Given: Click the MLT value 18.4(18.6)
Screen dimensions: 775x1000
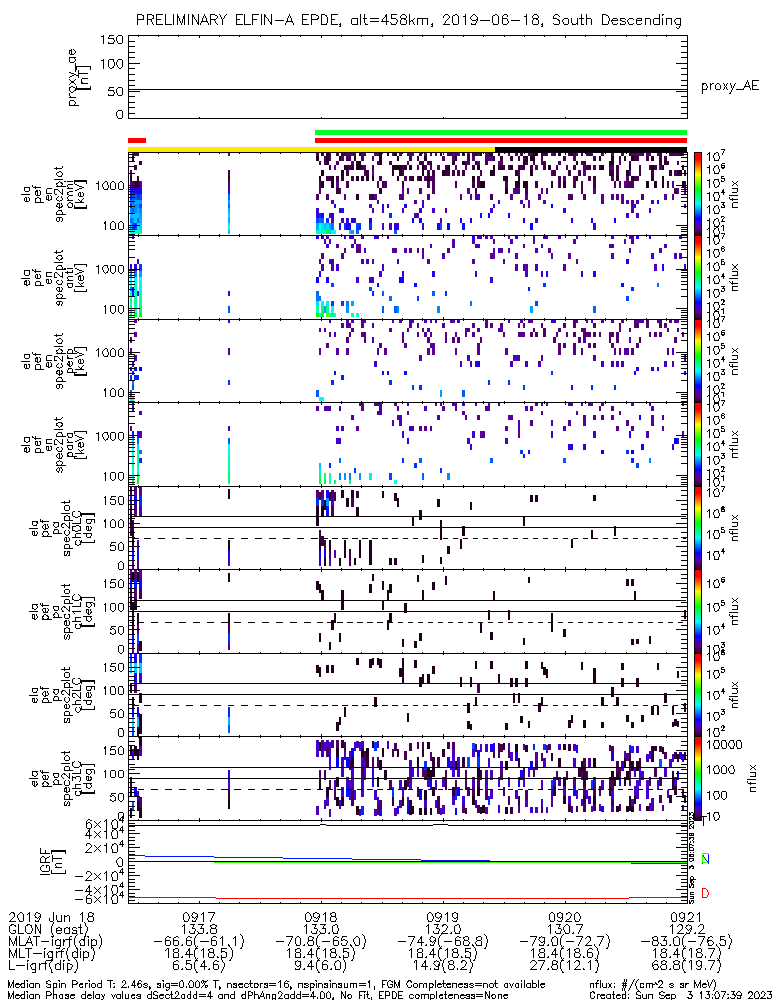Looking at the screenshot, I should (x=565, y=954).
